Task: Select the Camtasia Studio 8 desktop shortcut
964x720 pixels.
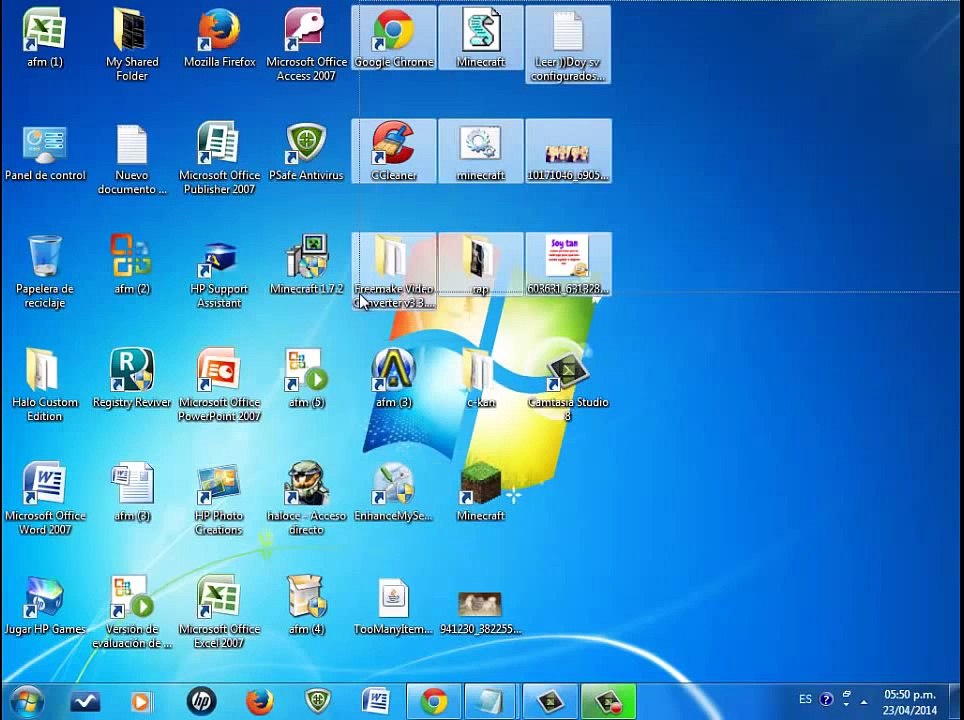Action: [x=568, y=385]
